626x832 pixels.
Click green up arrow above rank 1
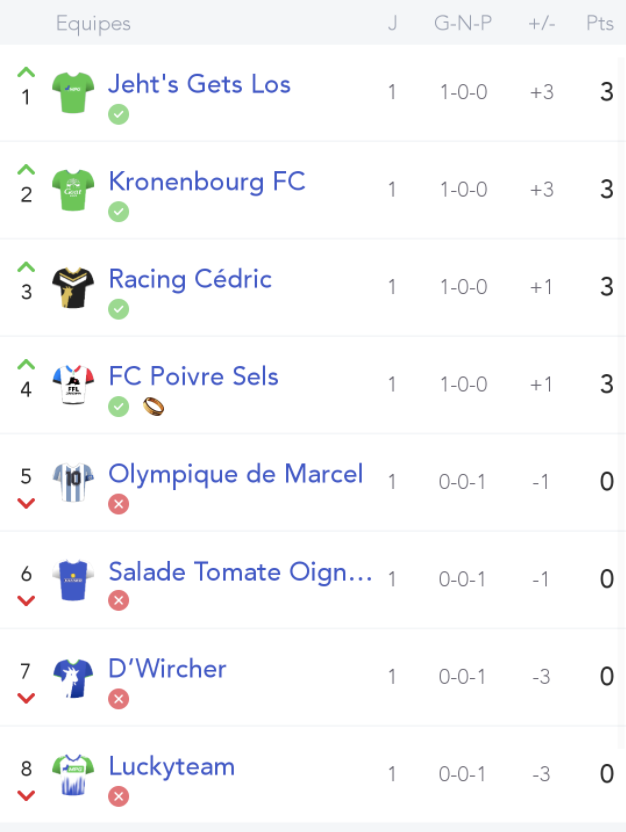tap(26, 73)
